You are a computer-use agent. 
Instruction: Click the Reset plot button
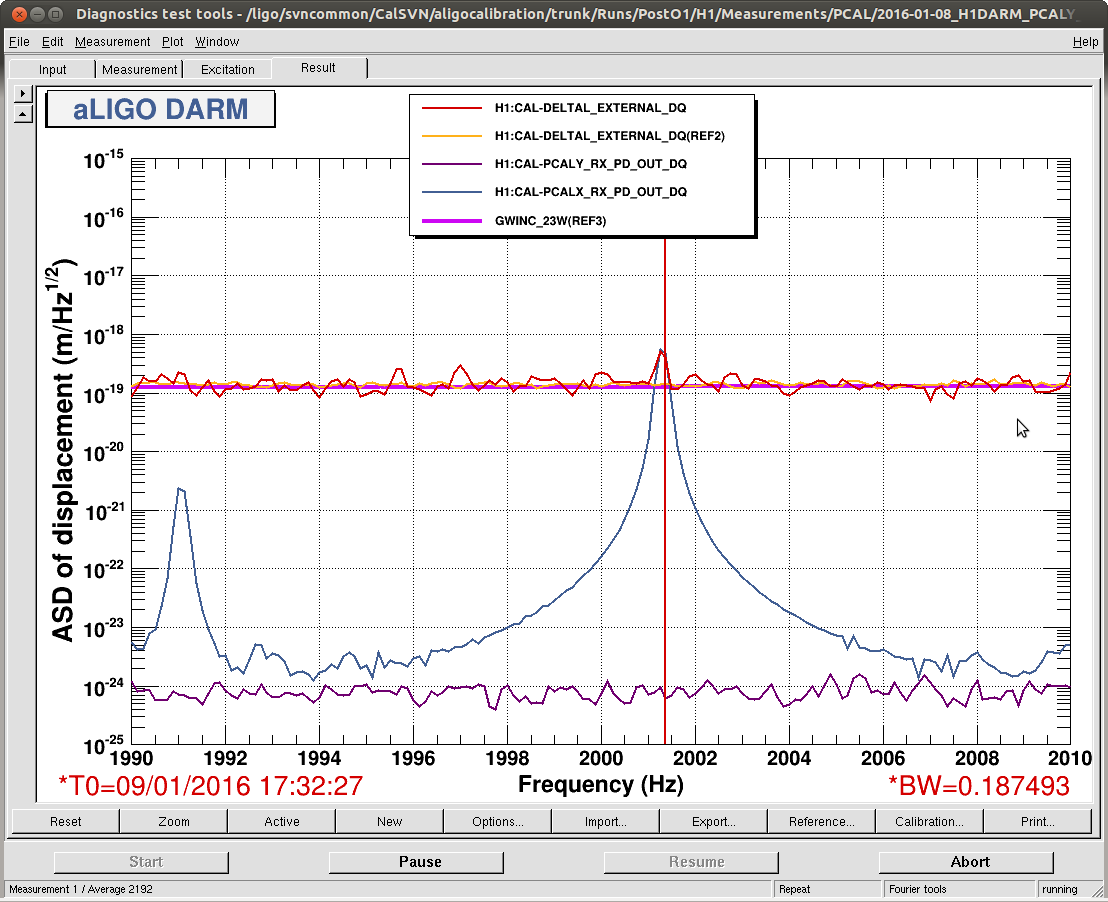pyautogui.click(x=65, y=822)
